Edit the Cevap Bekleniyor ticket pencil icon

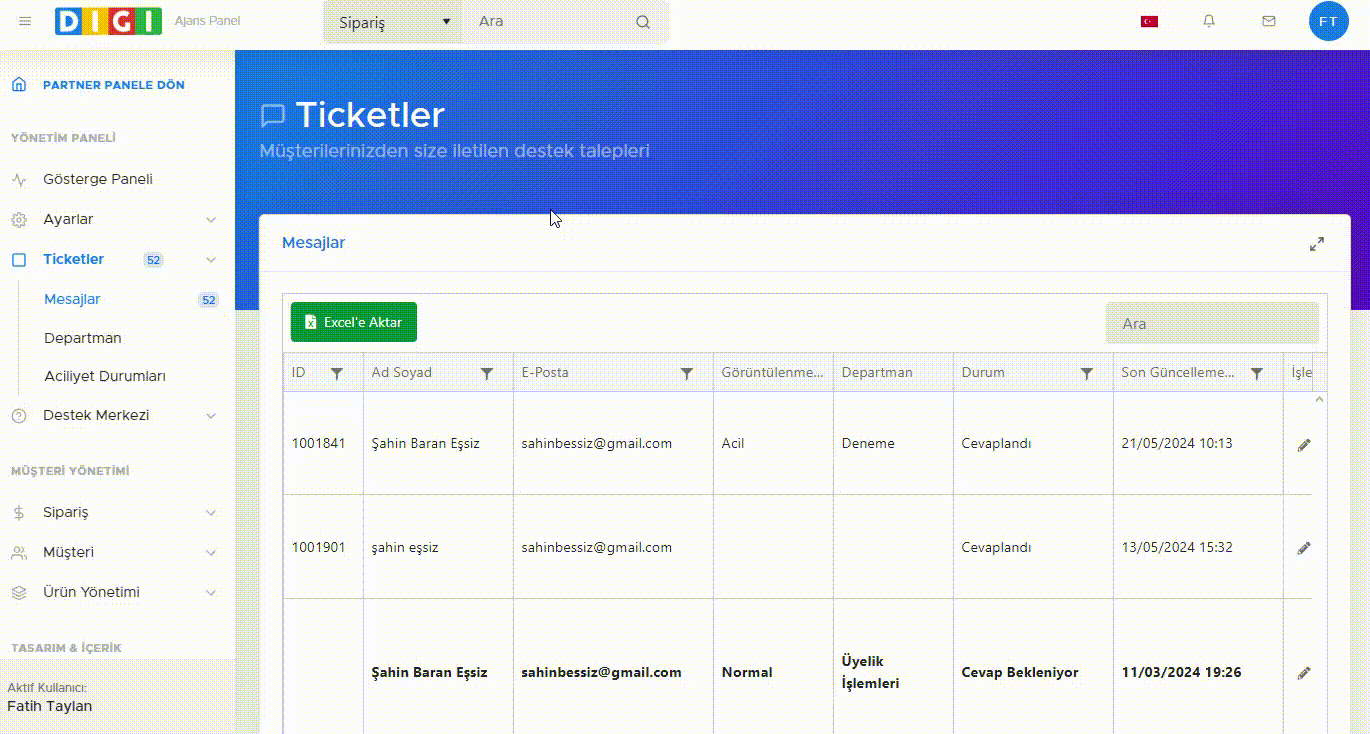(x=1304, y=674)
